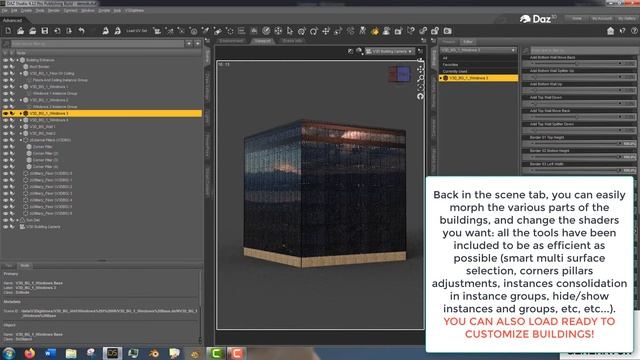Switch to the Editor tab
The image size is (640, 360).
468,42
